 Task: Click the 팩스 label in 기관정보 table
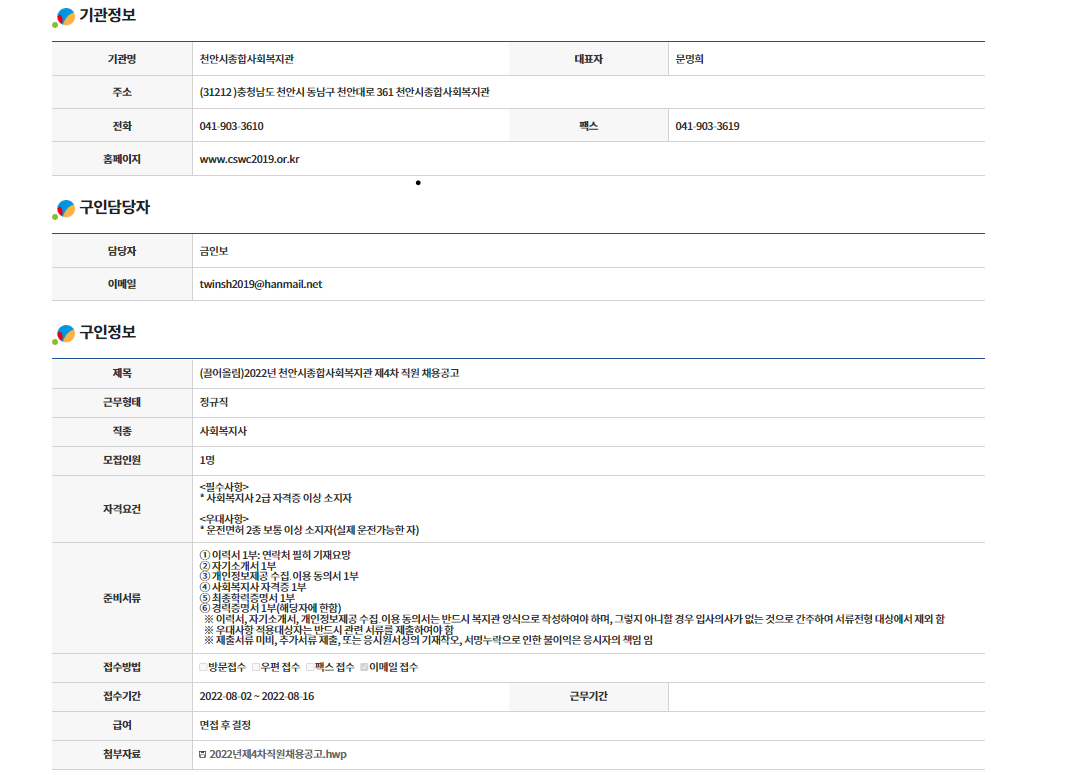pos(589,126)
